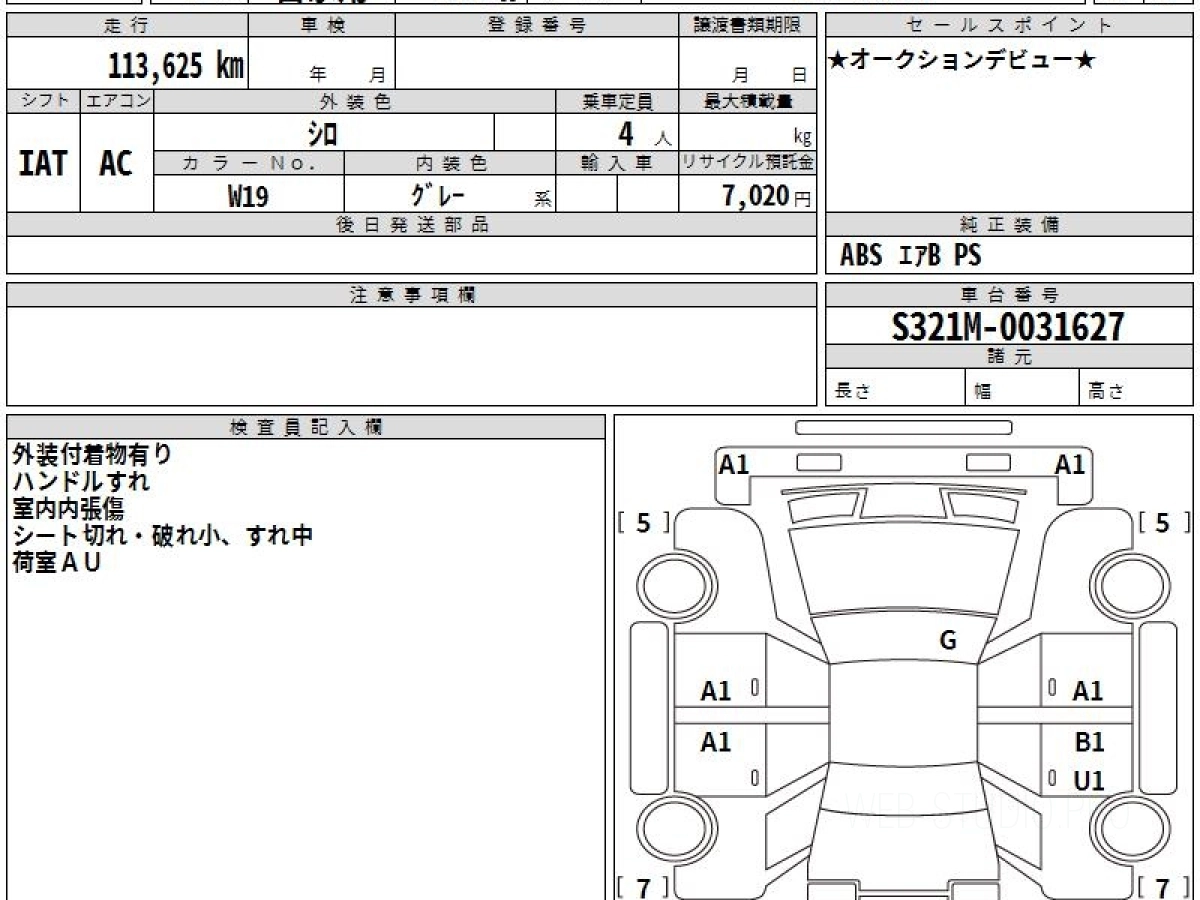Screen dimensions: 1200x900
Task: Click the 外装付着物有り inspector note
Action: tap(92, 454)
